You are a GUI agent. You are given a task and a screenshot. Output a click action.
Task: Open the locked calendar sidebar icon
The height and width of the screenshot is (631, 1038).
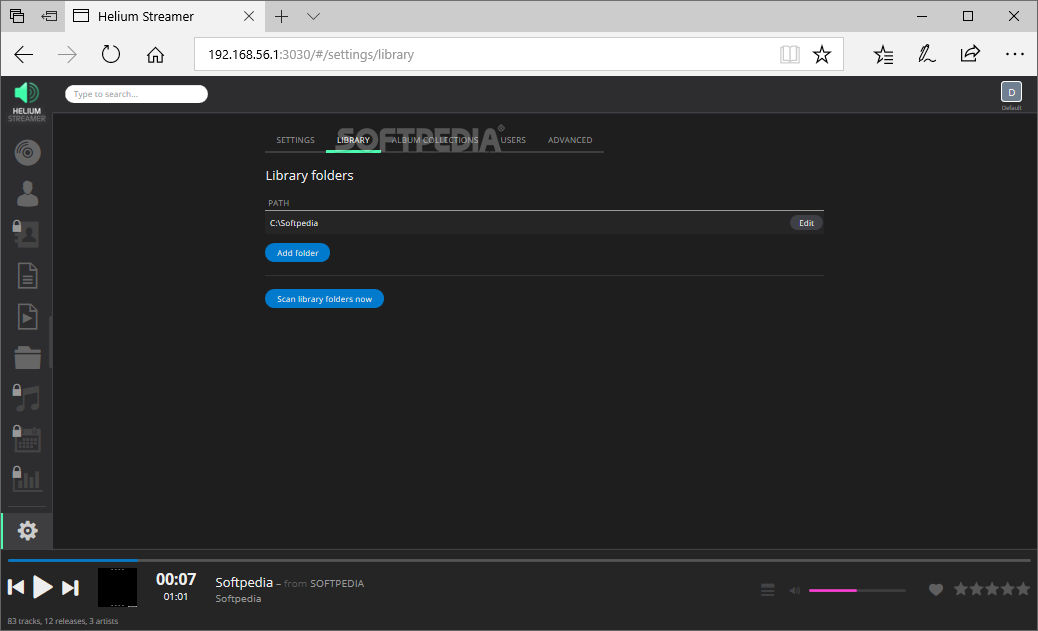26,438
